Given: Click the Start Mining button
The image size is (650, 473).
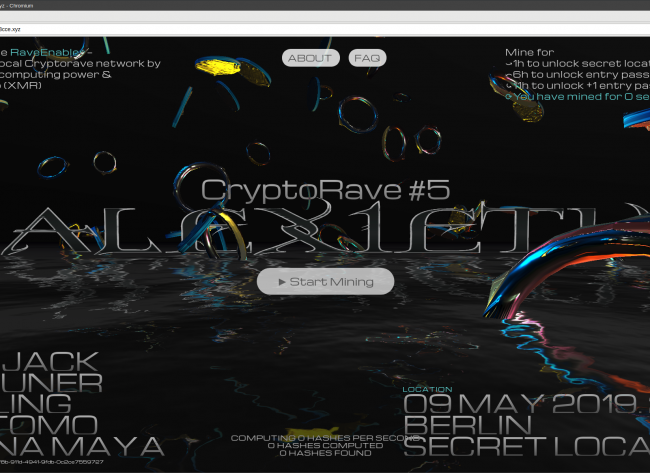Looking at the screenshot, I should pyautogui.click(x=325, y=281).
